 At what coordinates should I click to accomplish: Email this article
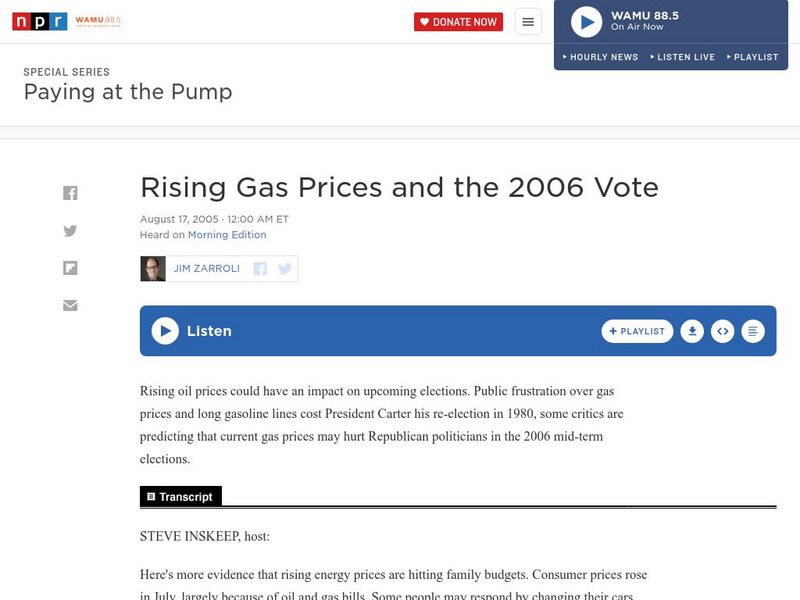(x=70, y=305)
